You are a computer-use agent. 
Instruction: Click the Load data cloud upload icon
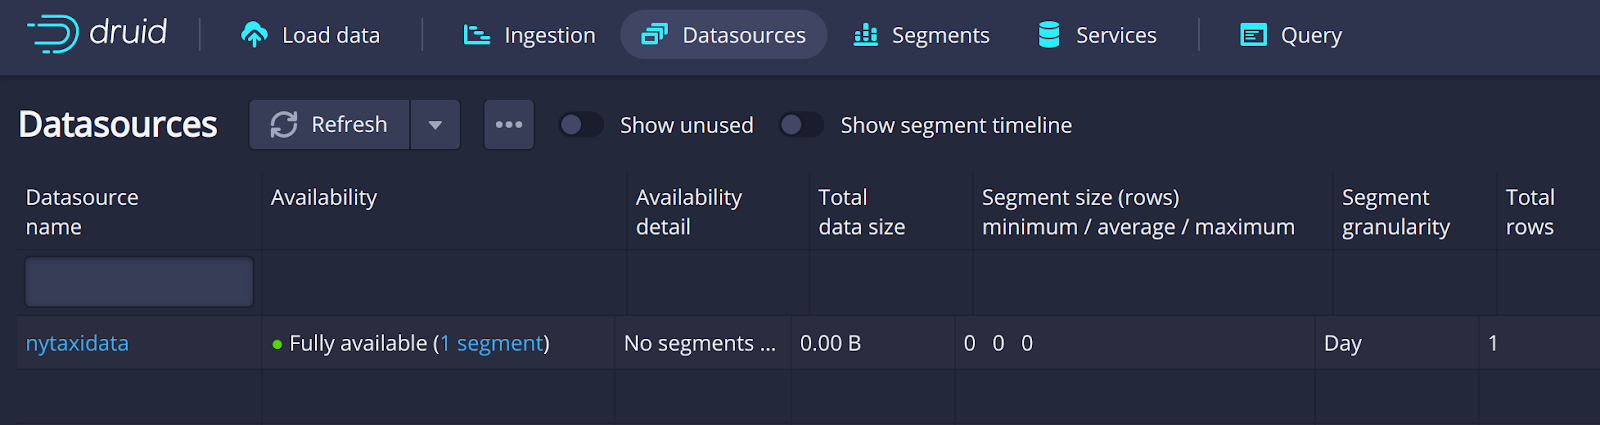coord(255,35)
